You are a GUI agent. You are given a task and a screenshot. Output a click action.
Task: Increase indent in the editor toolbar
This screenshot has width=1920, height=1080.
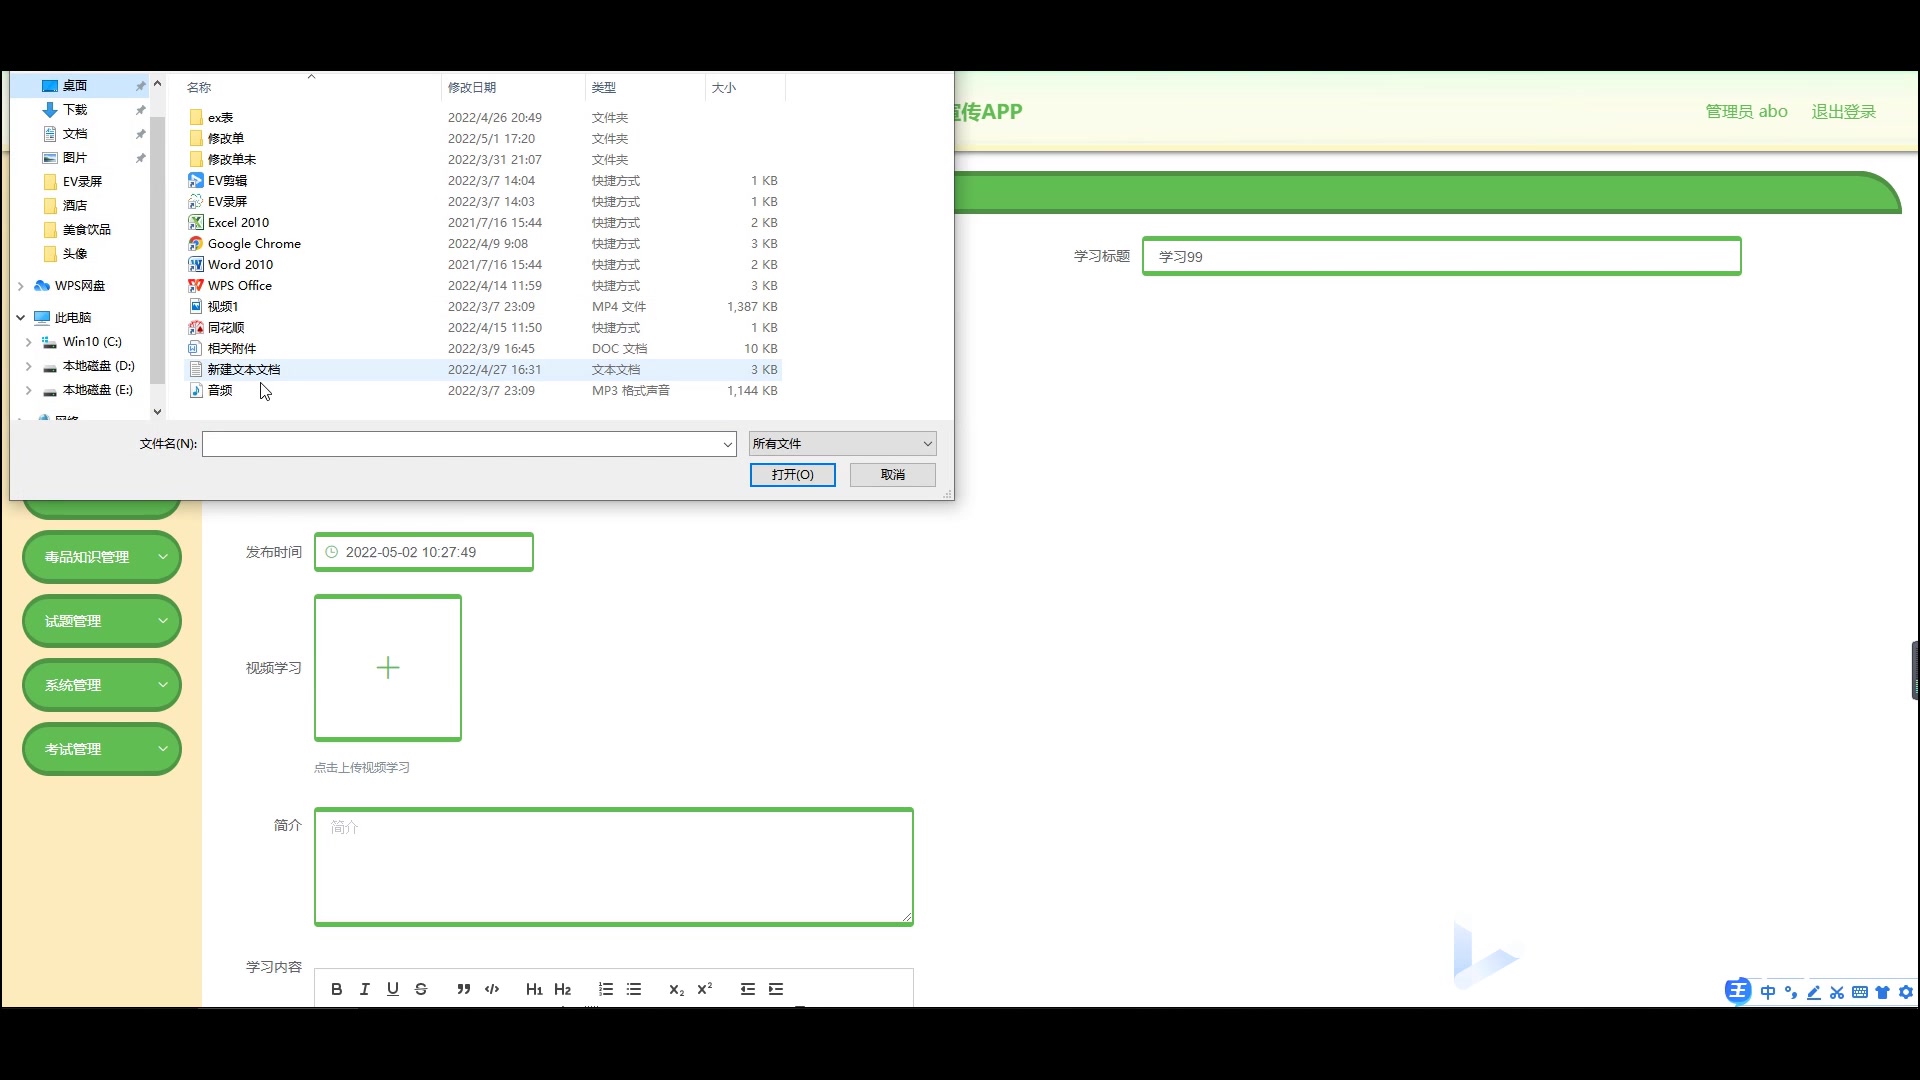pyautogui.click(x=776, y=989)
